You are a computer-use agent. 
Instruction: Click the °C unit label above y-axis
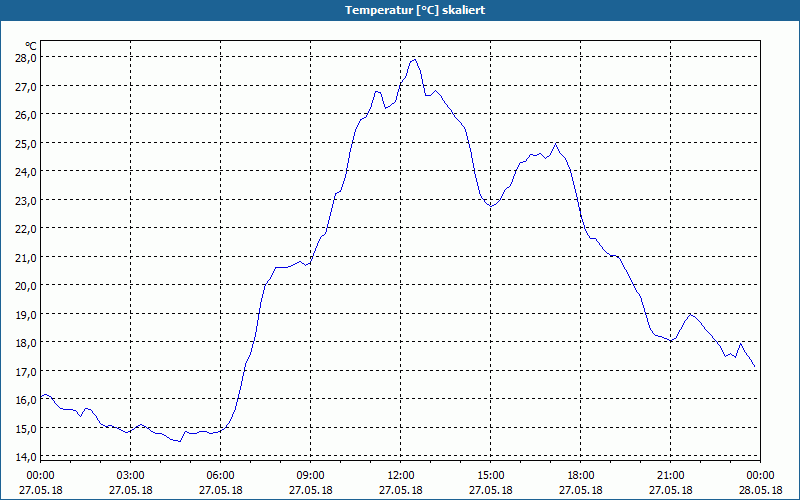click(31, 46)
